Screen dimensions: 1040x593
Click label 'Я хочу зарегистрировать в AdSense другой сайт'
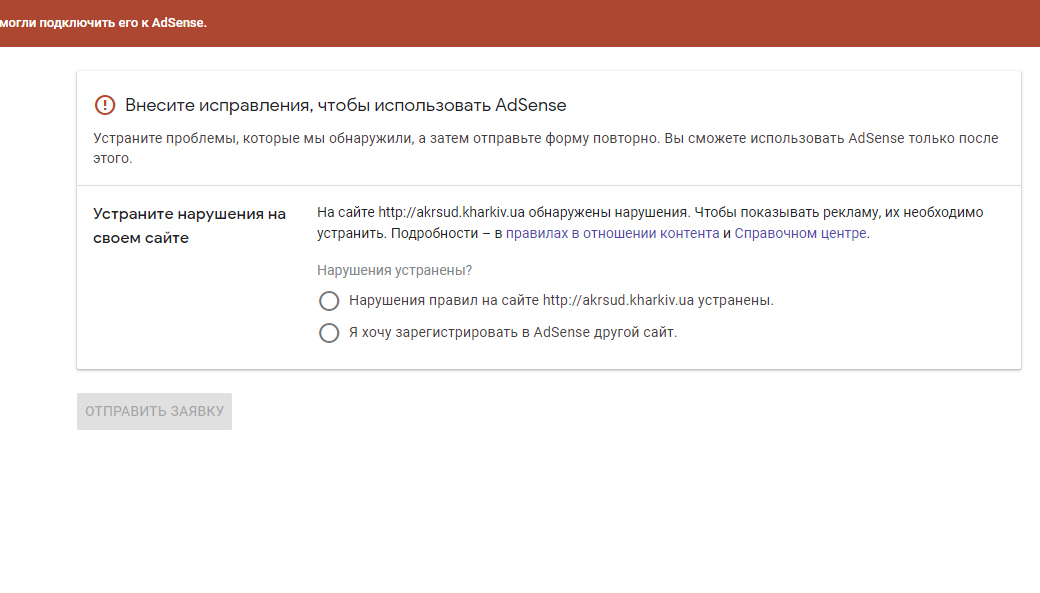tap(513, 332)
